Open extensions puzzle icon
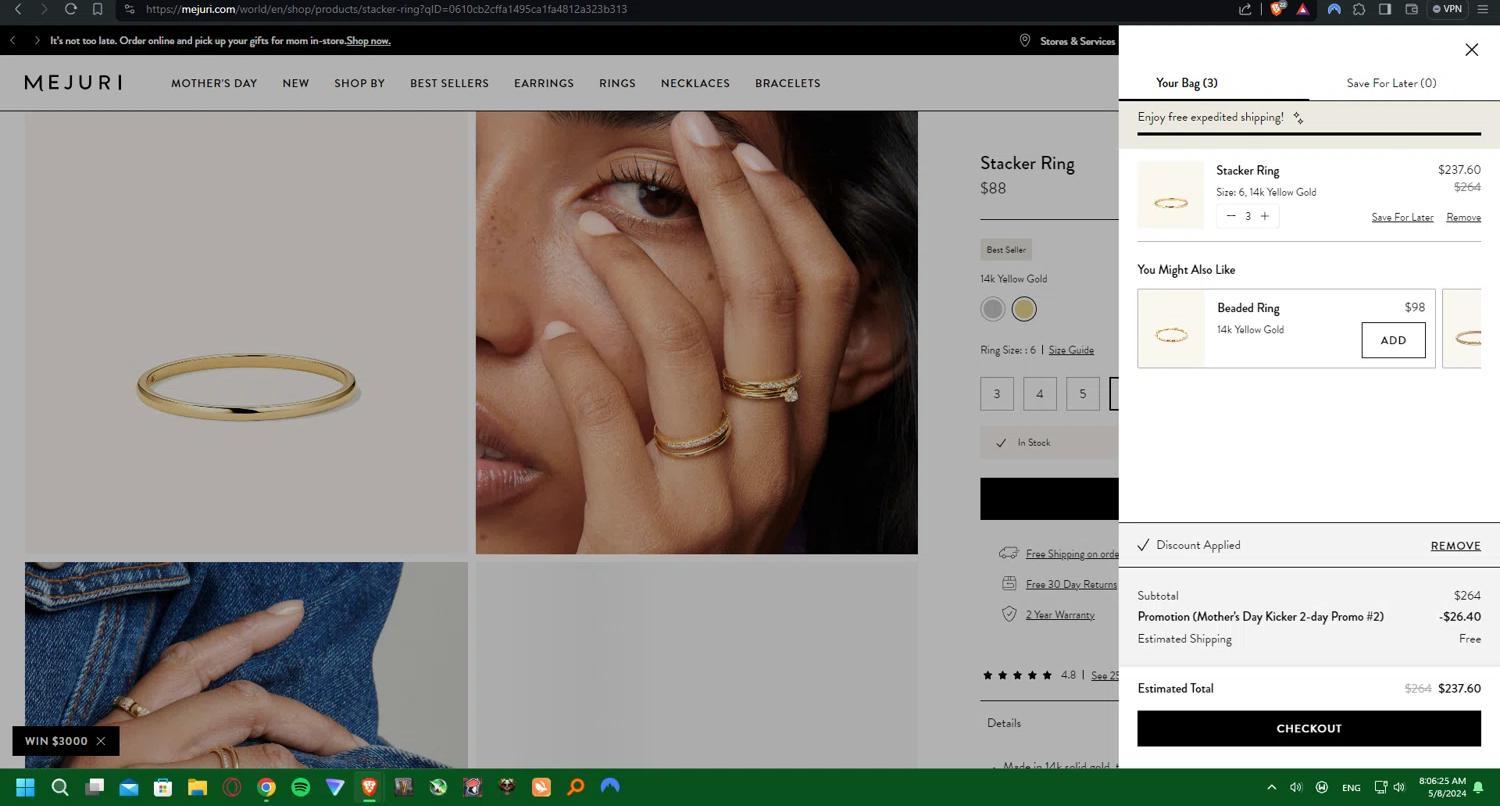The height and width of the screenshot is (806, 1500). click(1359, 9)
